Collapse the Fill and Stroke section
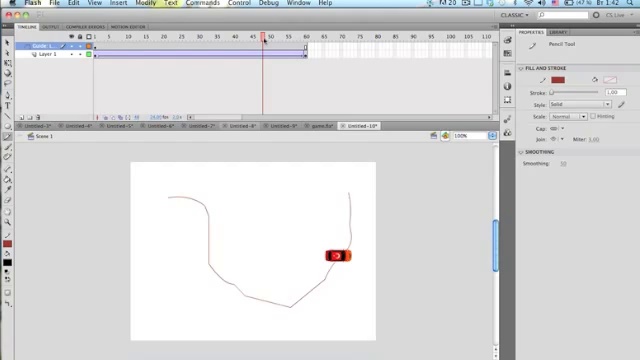640x360 pixels. 521,69
